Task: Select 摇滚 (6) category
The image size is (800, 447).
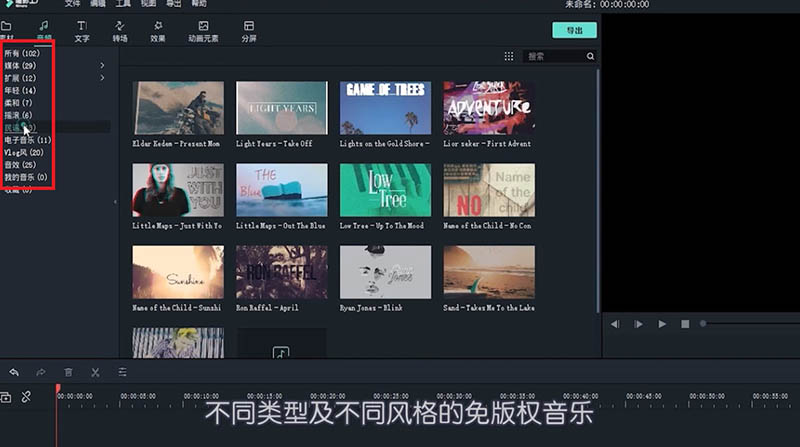Action: [18, 115]
